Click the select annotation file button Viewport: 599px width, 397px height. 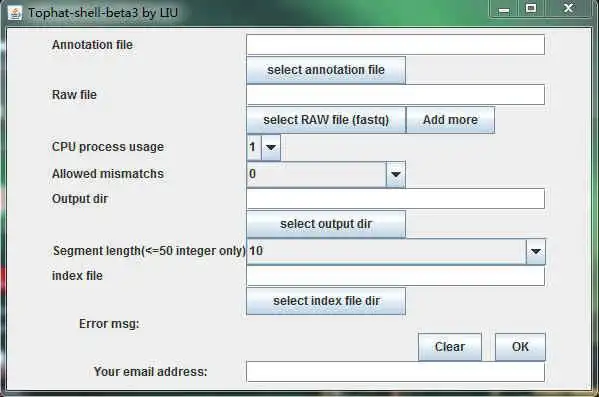click(326, 70)
